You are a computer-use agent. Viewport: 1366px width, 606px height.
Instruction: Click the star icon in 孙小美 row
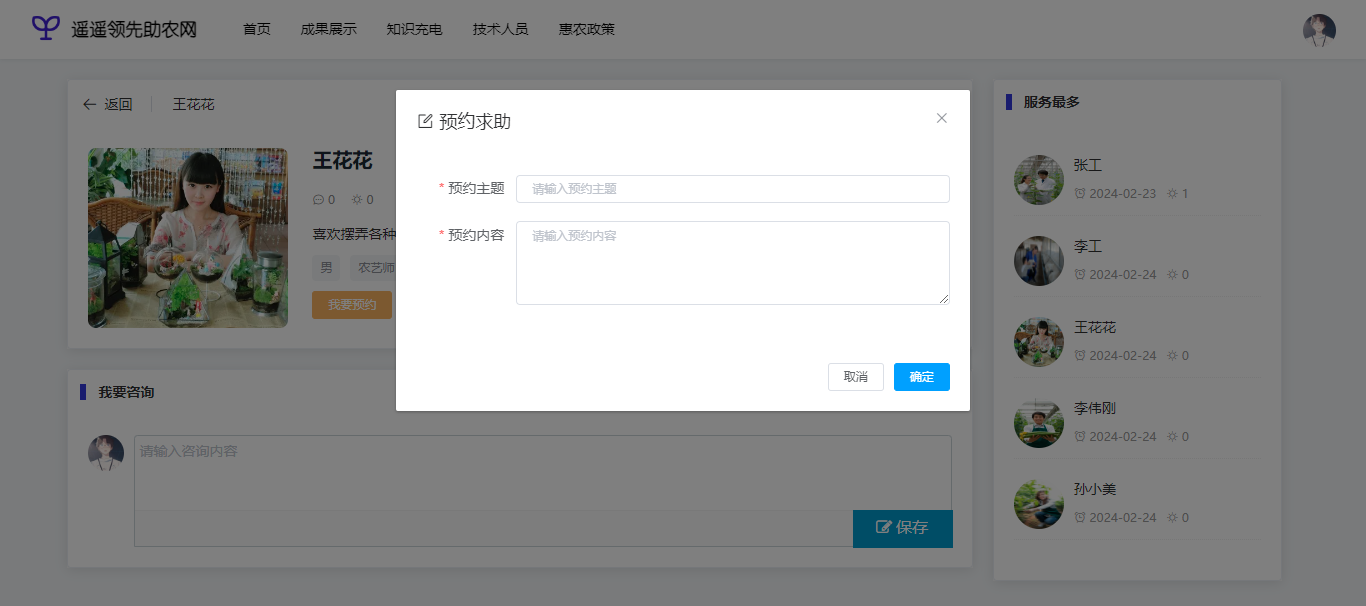click(x=1173, y=517)
